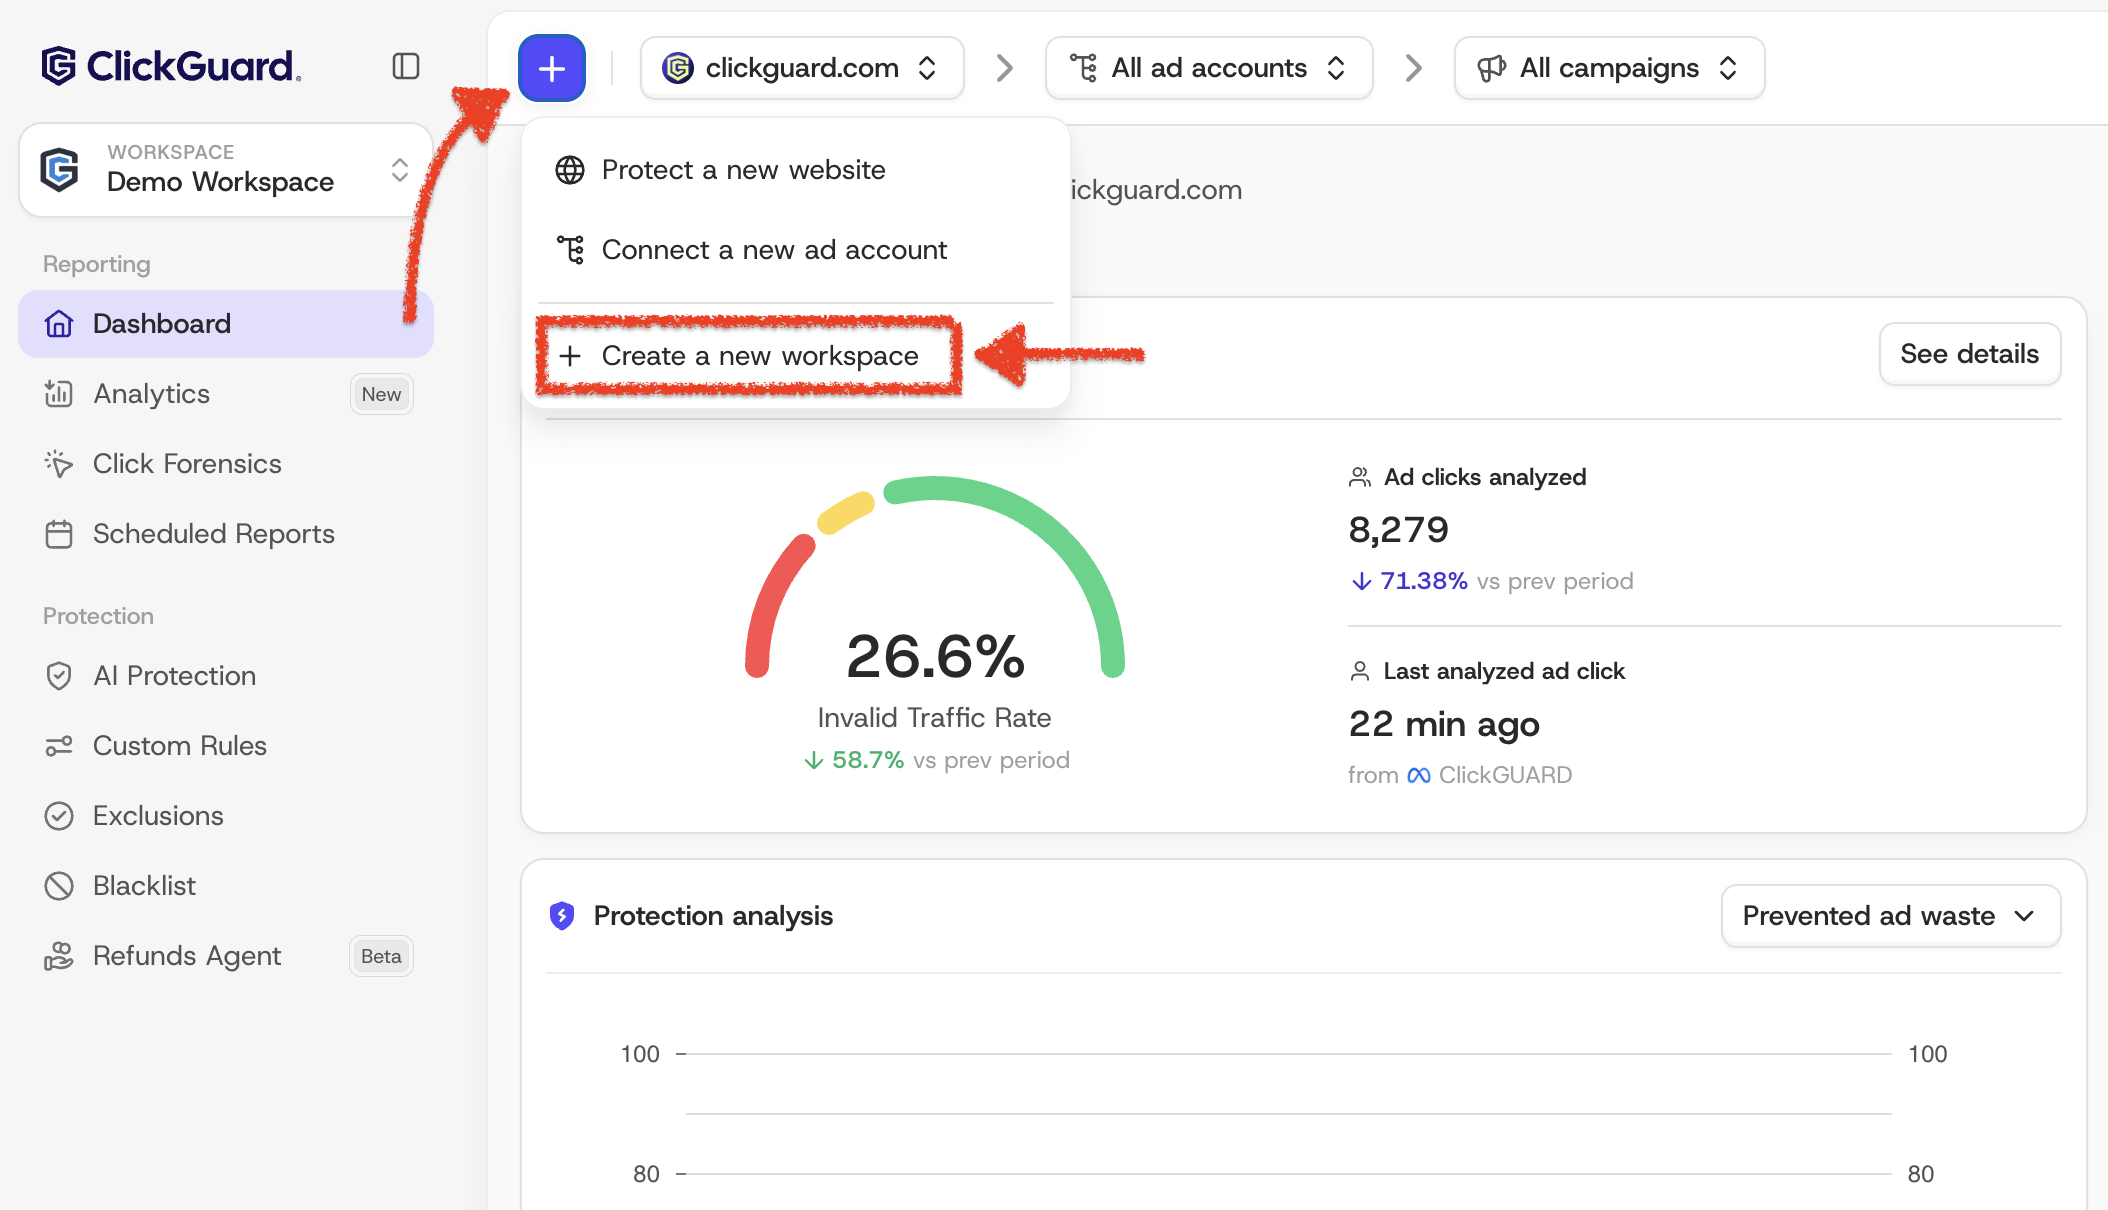Open the clickguard.com website selector
Image resolution: width=2108 pixels, height=1210 pixels.
pyautogui.click(x=802, y=68)
